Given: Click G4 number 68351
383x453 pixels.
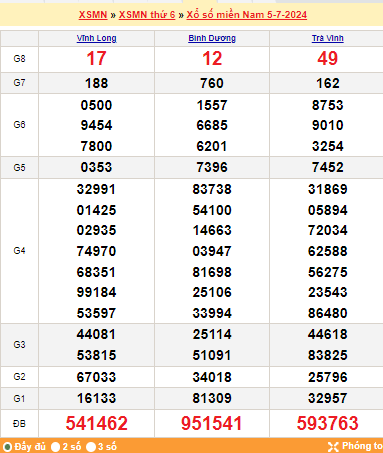Looking at the screenshot, I should (97, 272).
